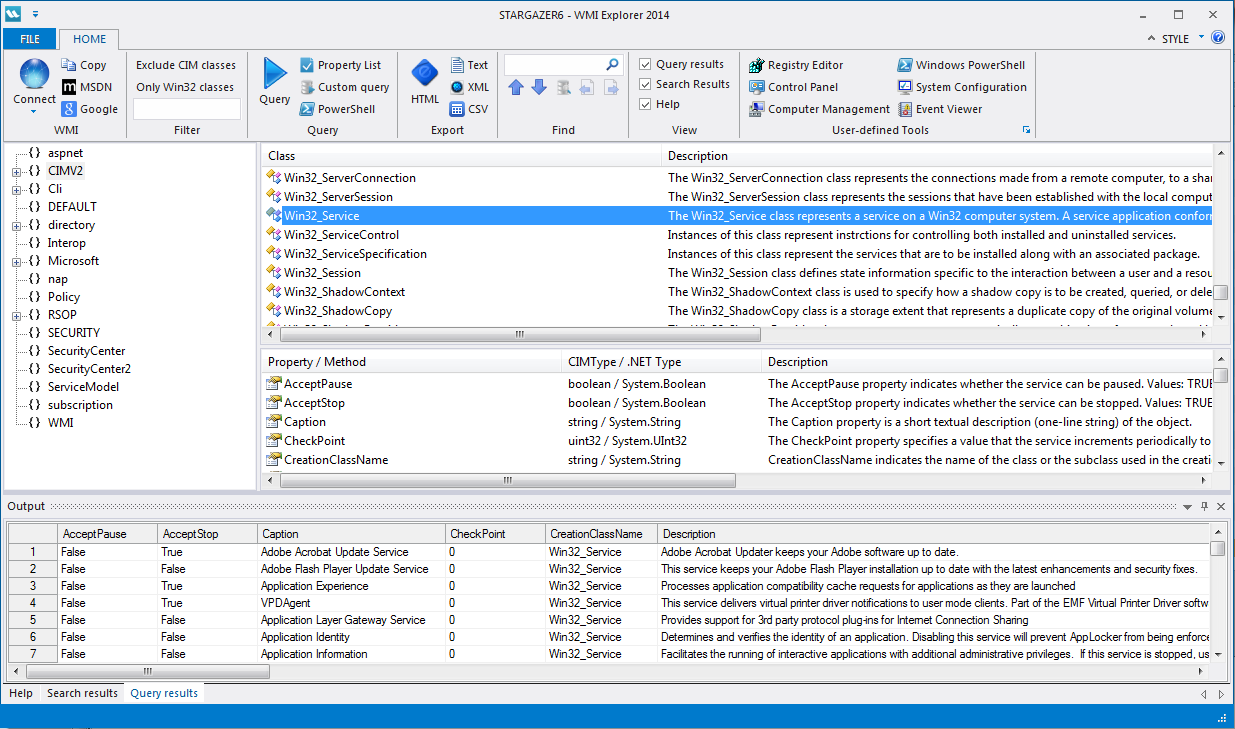The image size is (1235, 729).
Task: Select output row 4 VPDAgent
Action: click(610, 603)
